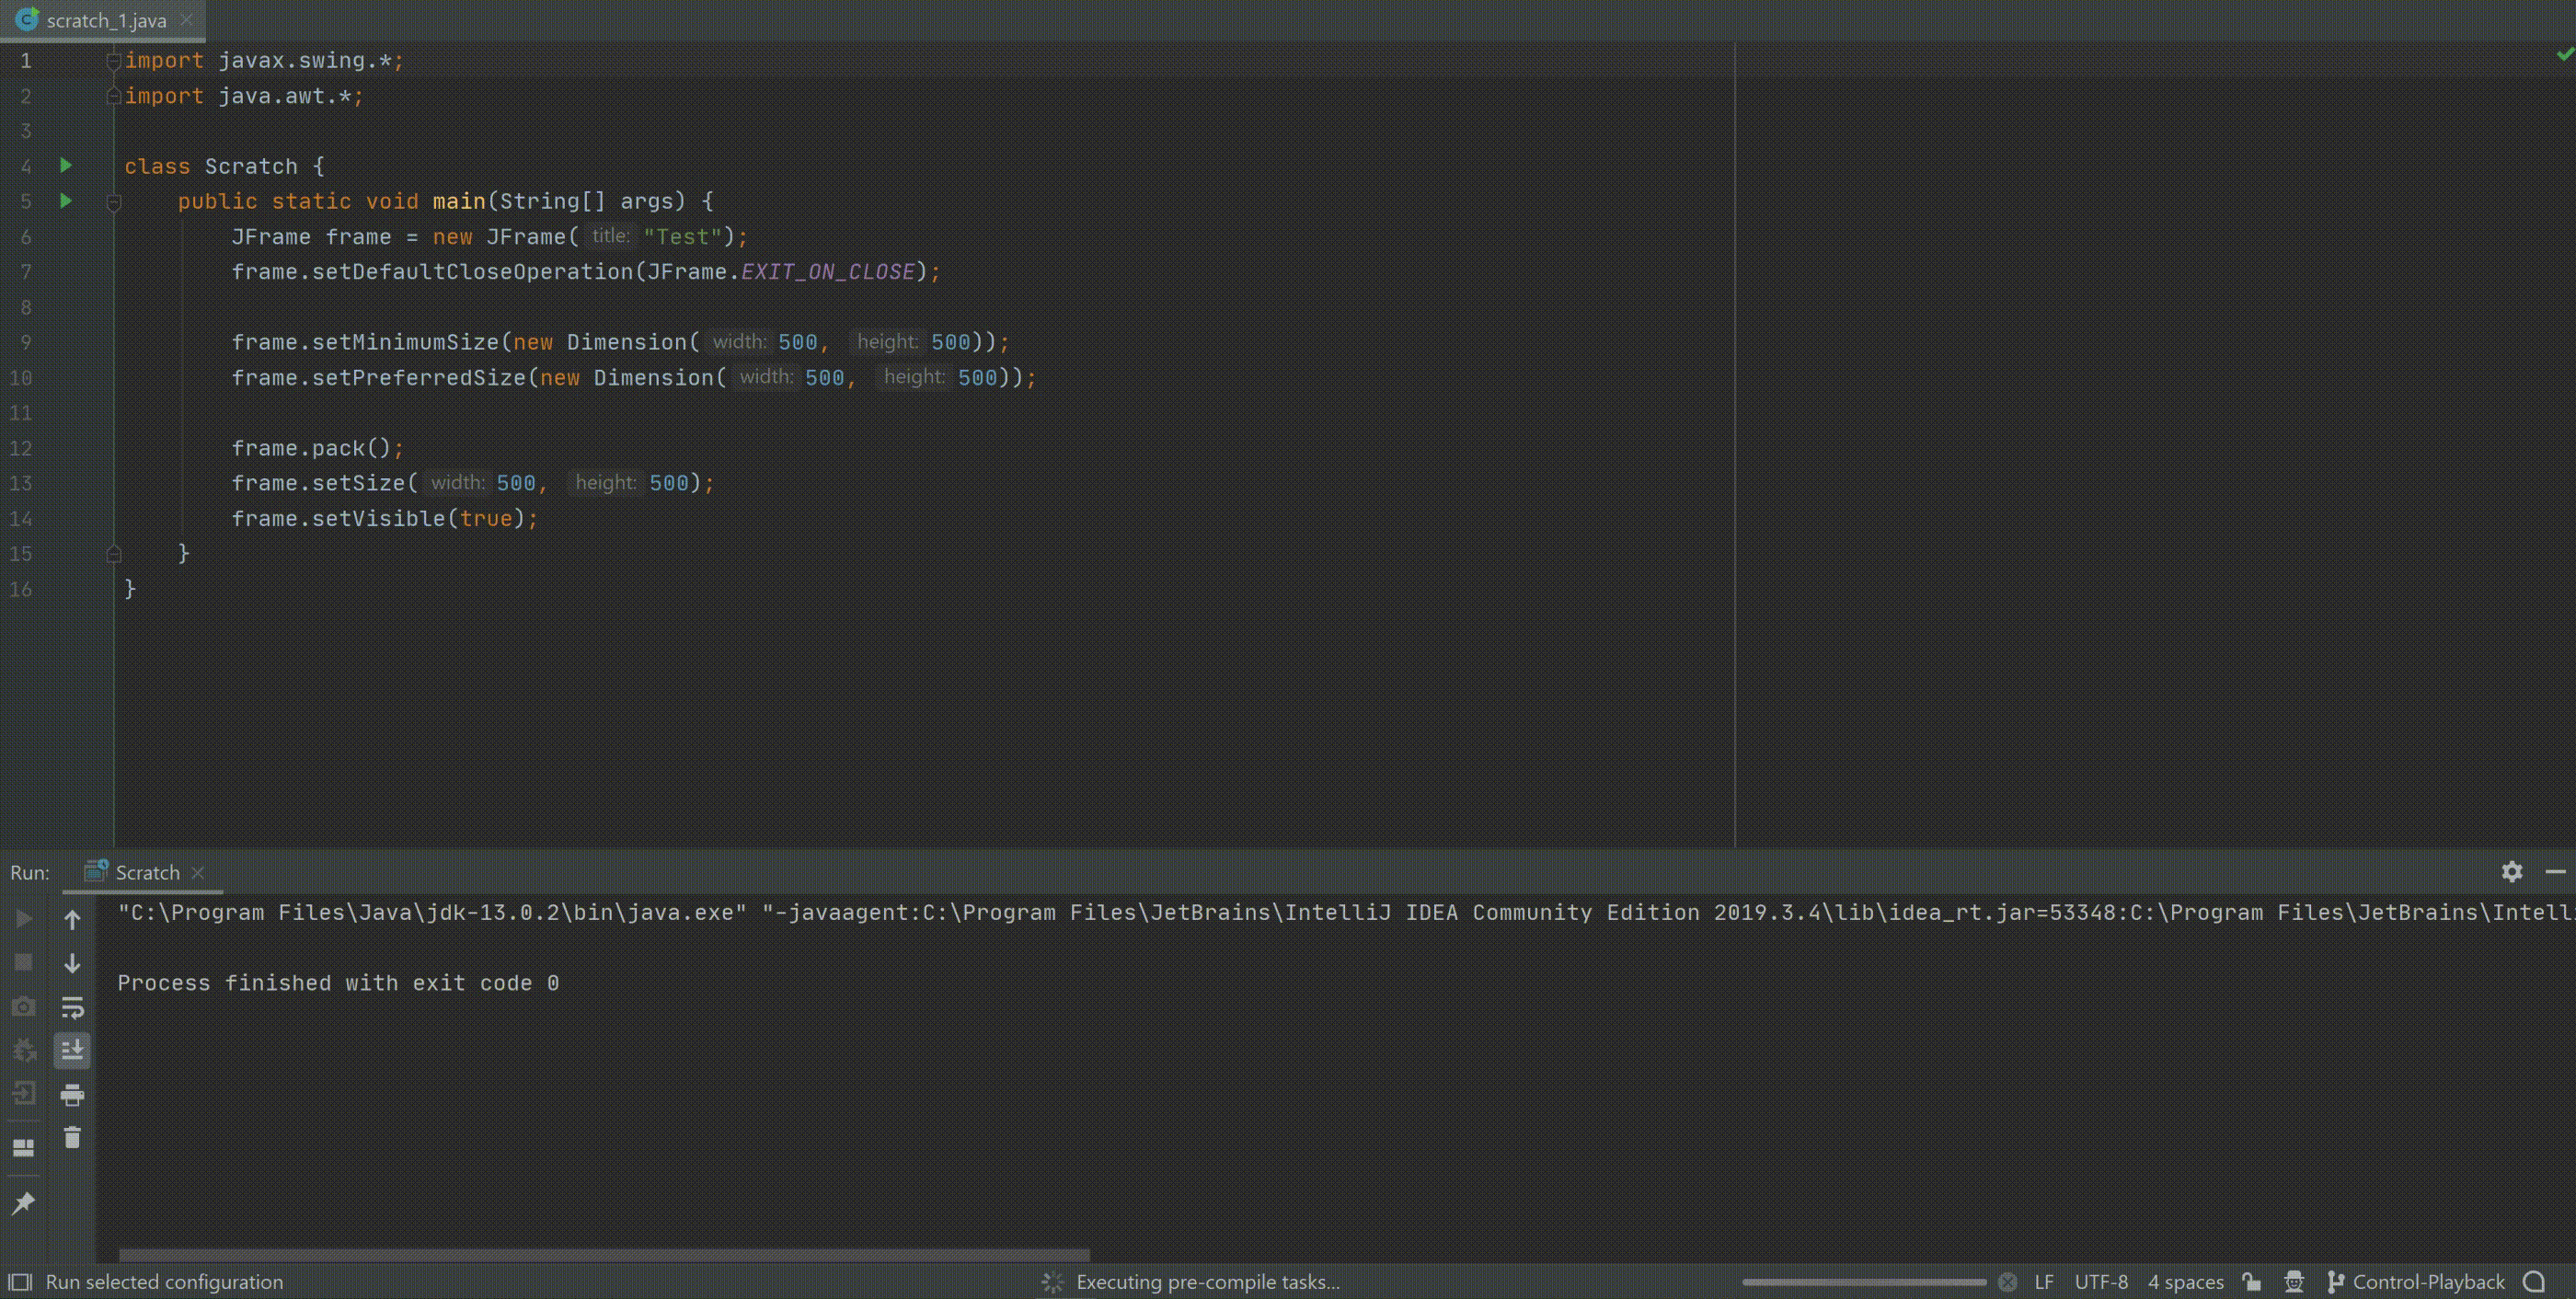
Task: Clear all console output
Action: tap(72, 1140)
